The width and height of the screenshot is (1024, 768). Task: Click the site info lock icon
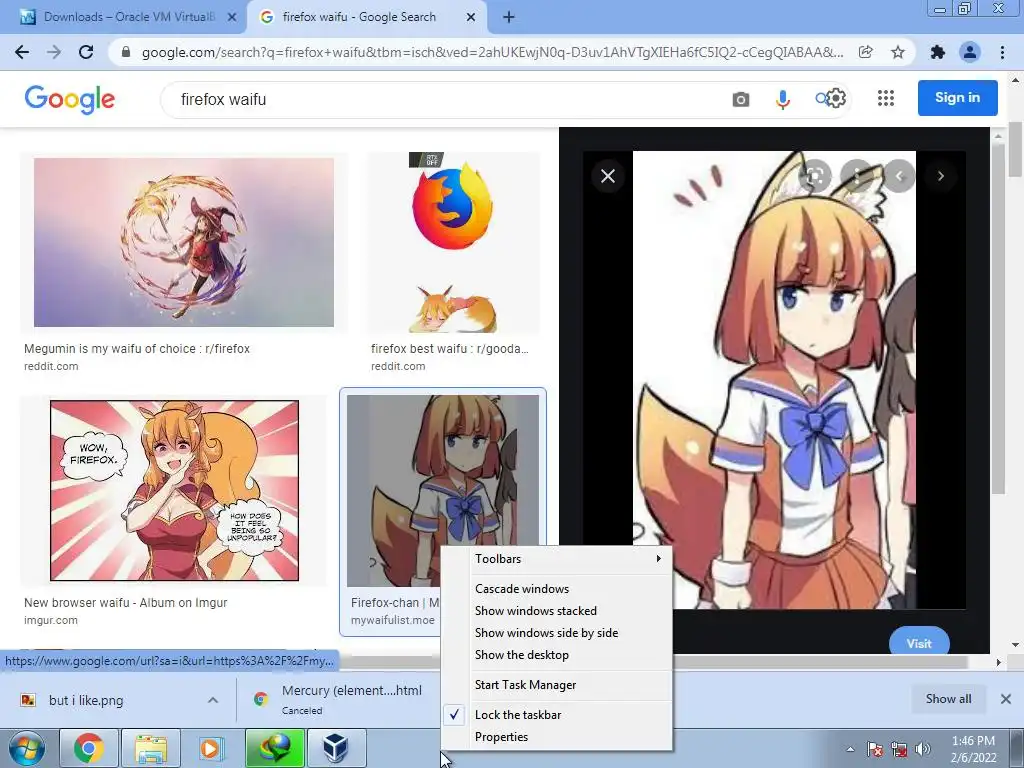click(x=127, y=52)
